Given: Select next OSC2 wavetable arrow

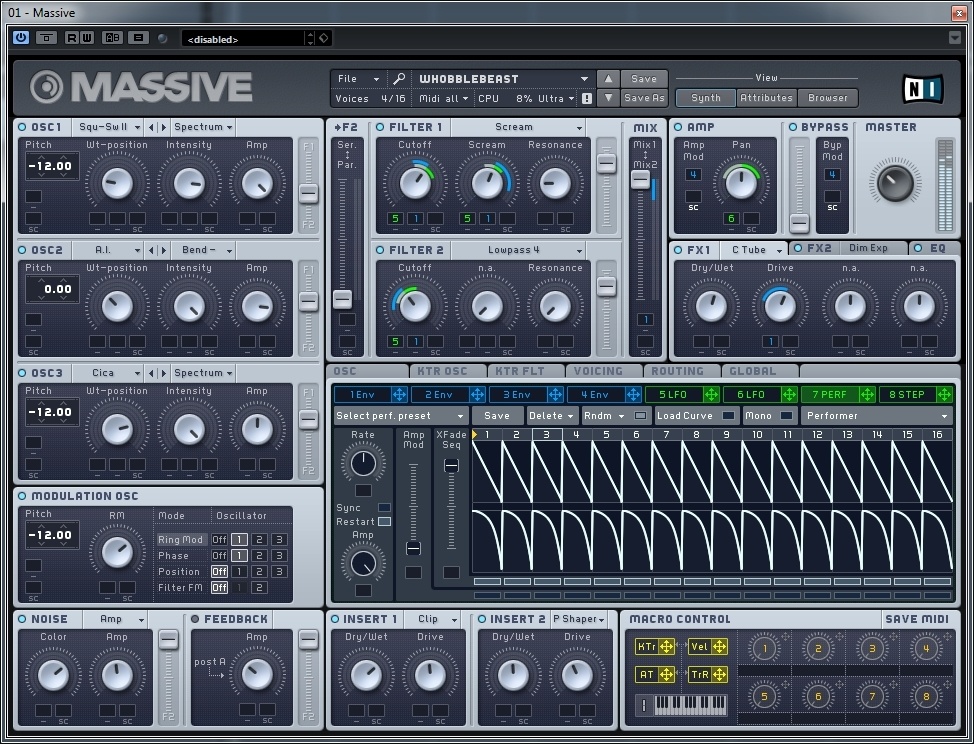Looking at the screenshot, I should click(x=164, y=250).
